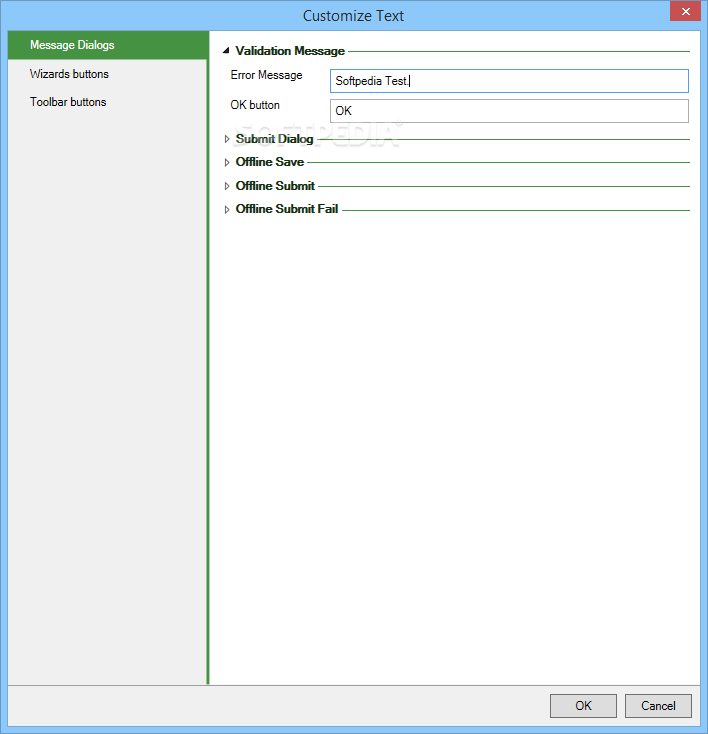Viewport: 708px width, 734px height.
Task: Click the Cancel button
Action: (658, 705)
